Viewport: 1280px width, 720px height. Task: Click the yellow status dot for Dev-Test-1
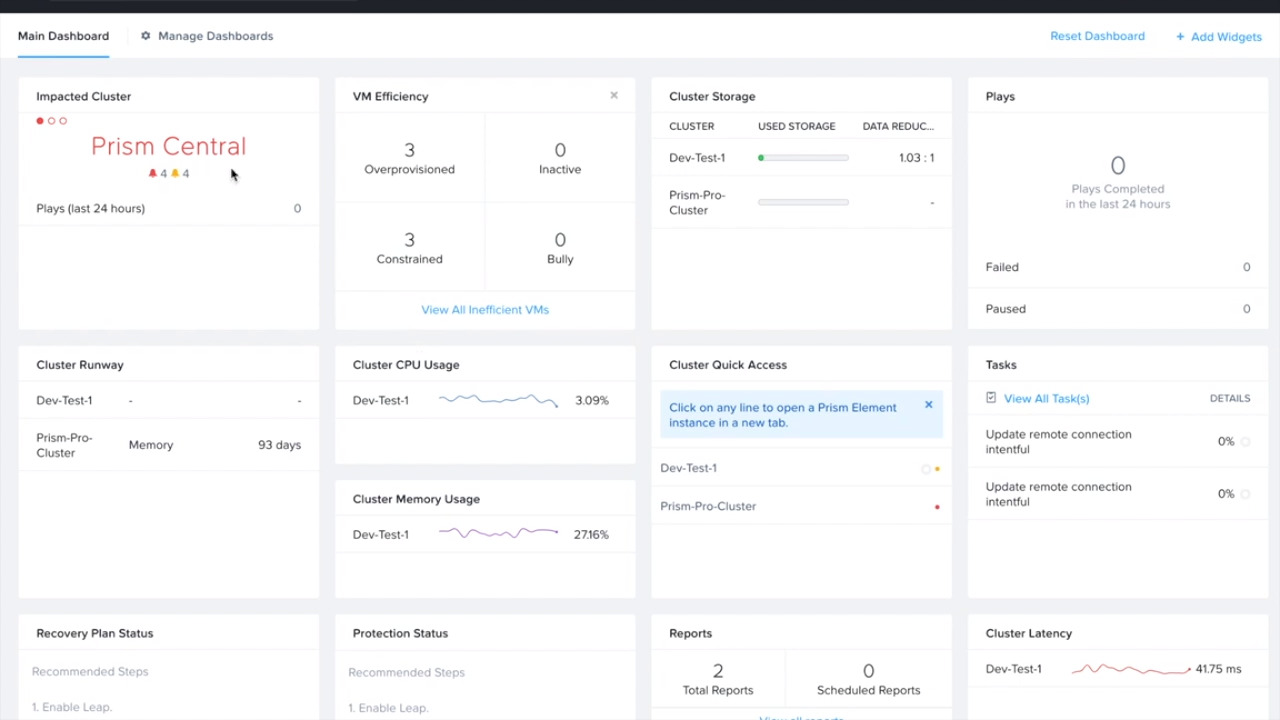click(x=937, y=469)
